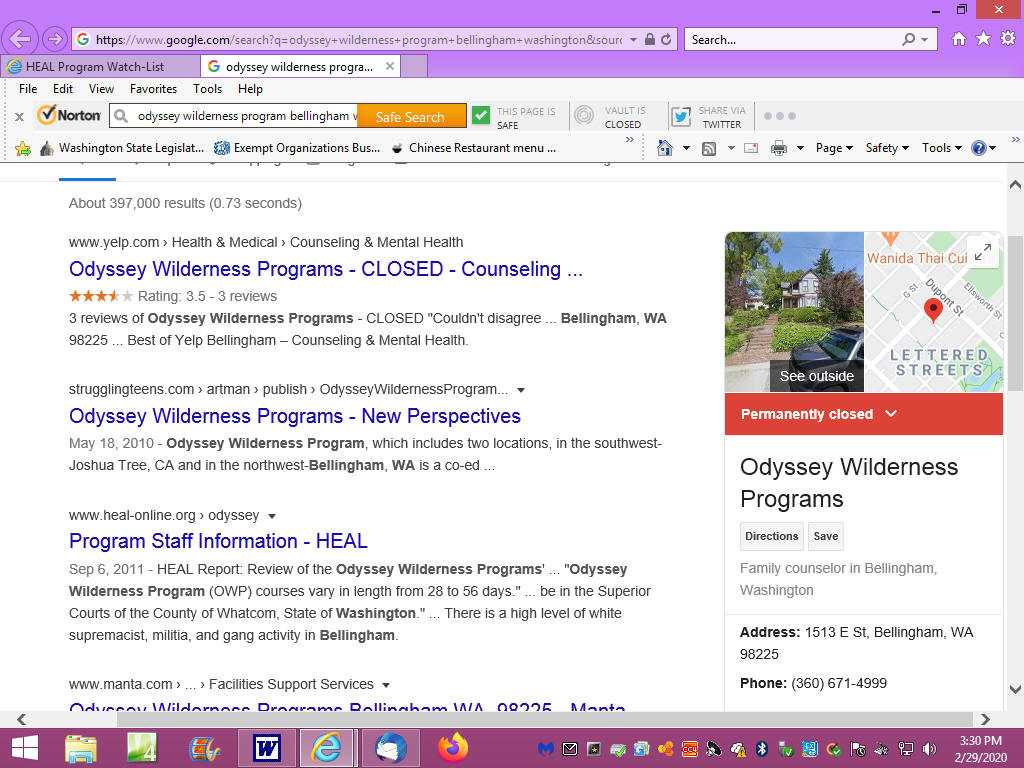Switch to the HEAL Program Watch-List tab
This screenshot has height=768, width=1024.
(101, 67)
